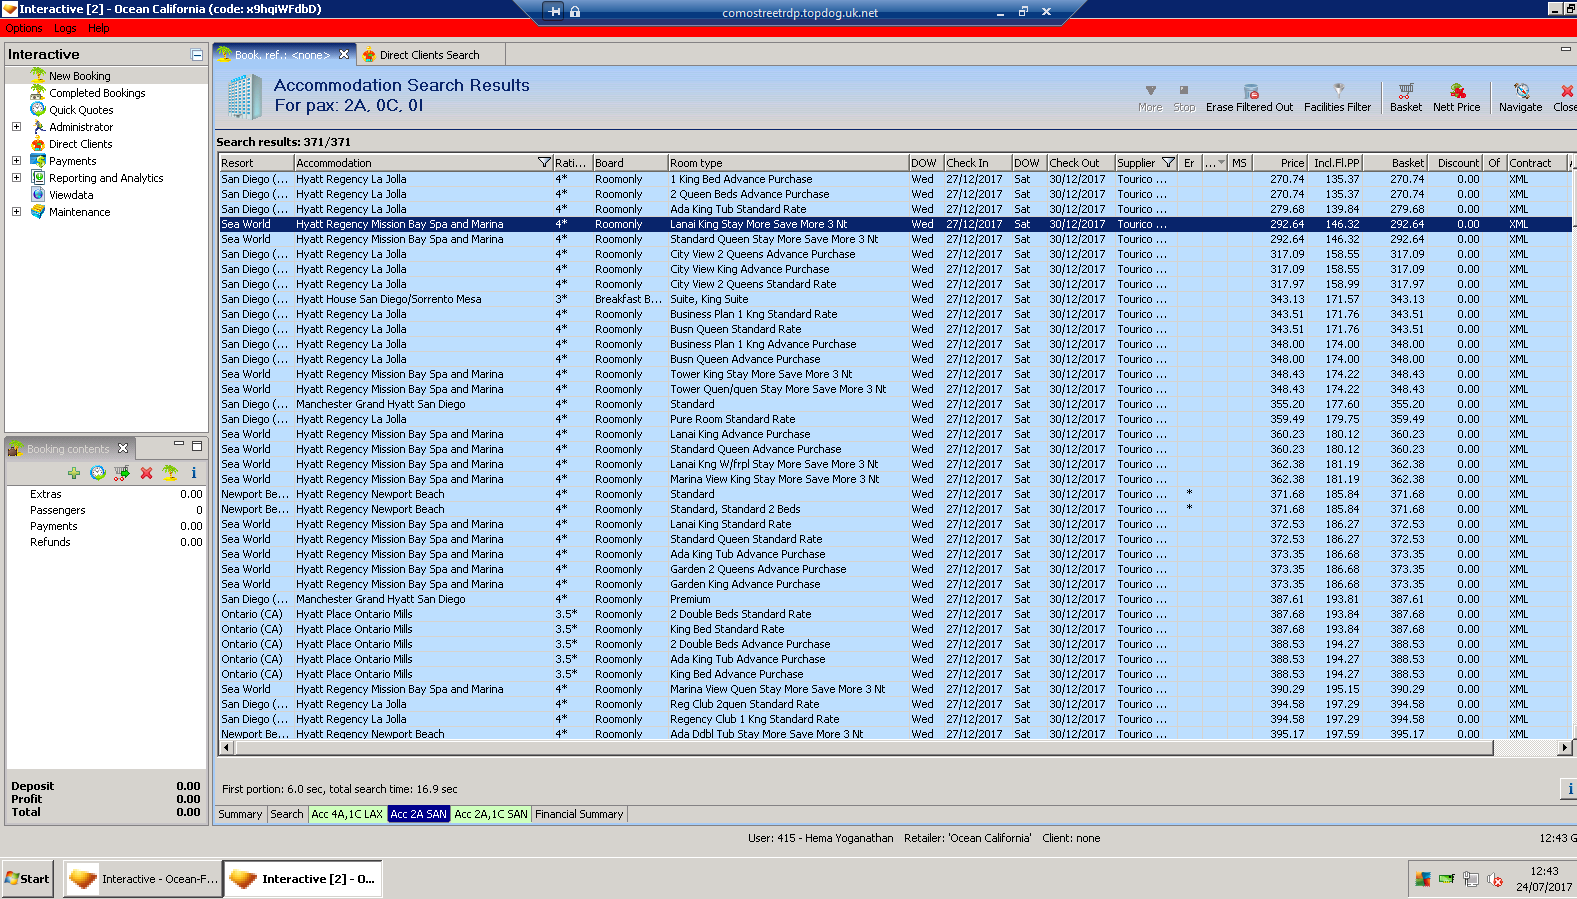Sort by the Board column header
Viewport: 1577px width, 899px height.
pyautogui.click(x=630, y=163)
